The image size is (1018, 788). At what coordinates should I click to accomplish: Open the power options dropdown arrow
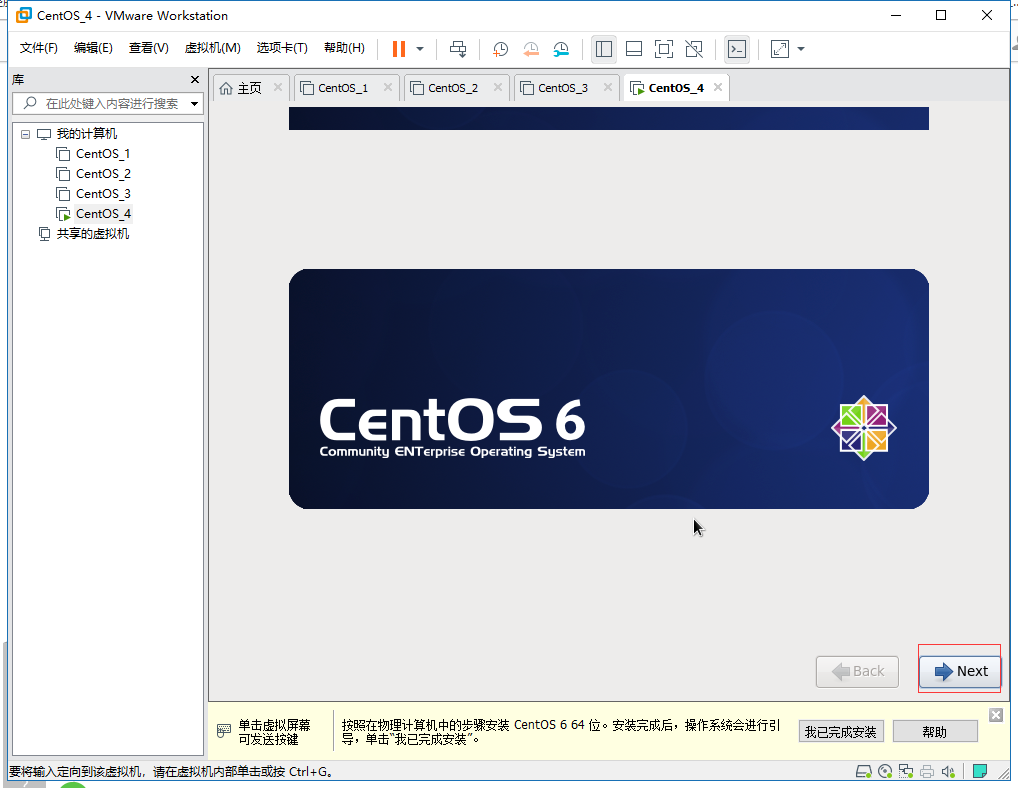[x=420, y=49]
